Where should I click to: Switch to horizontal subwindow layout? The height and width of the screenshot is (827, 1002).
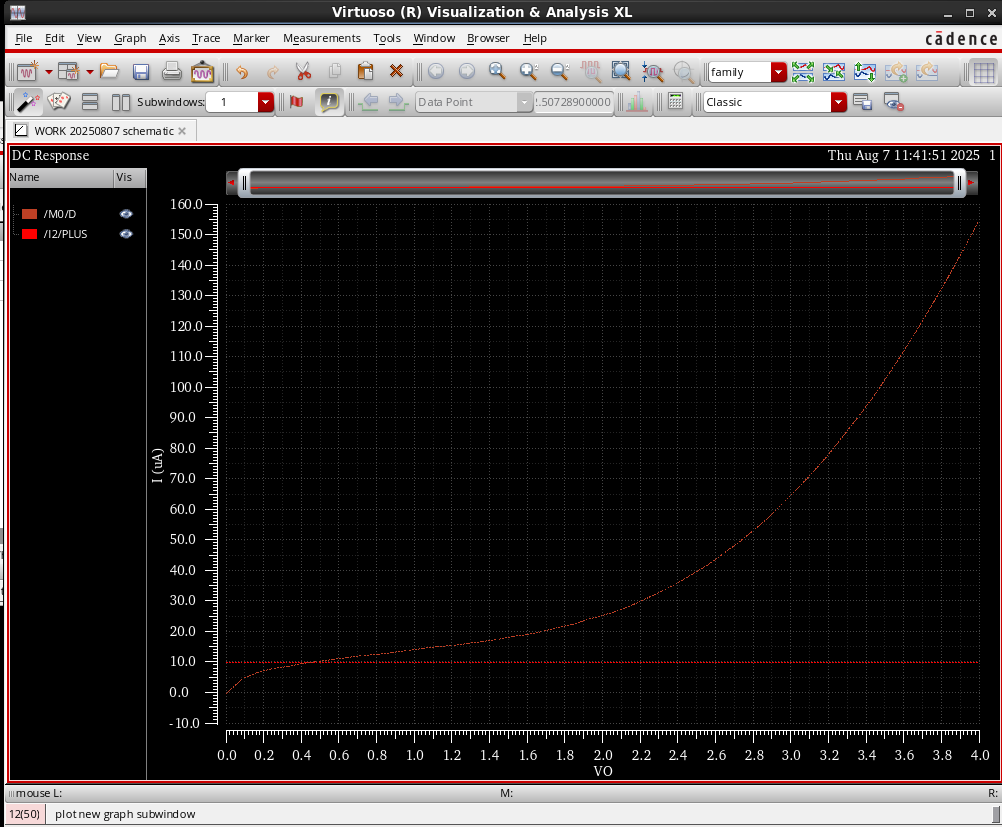121,102
